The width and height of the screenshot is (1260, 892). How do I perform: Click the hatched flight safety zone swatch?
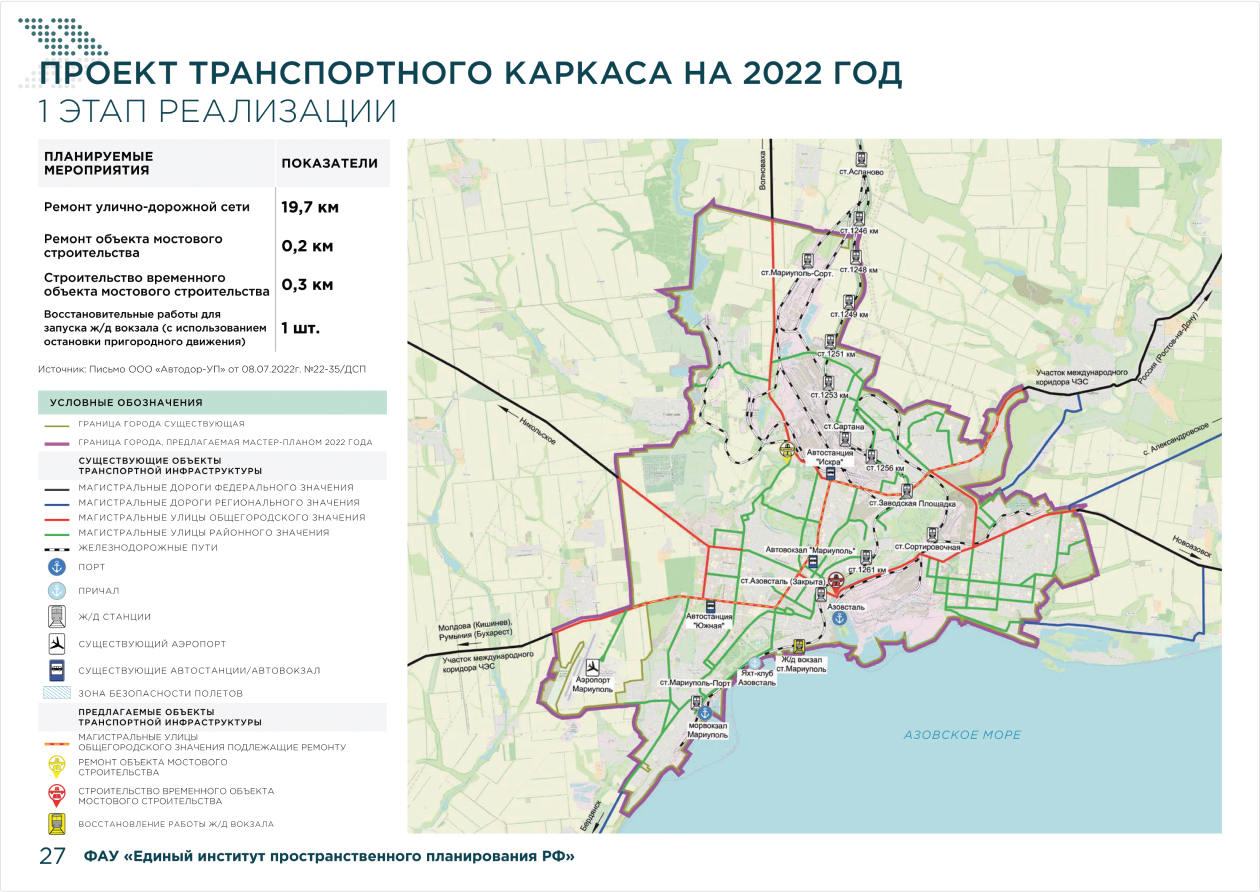(x=57, y=693)
